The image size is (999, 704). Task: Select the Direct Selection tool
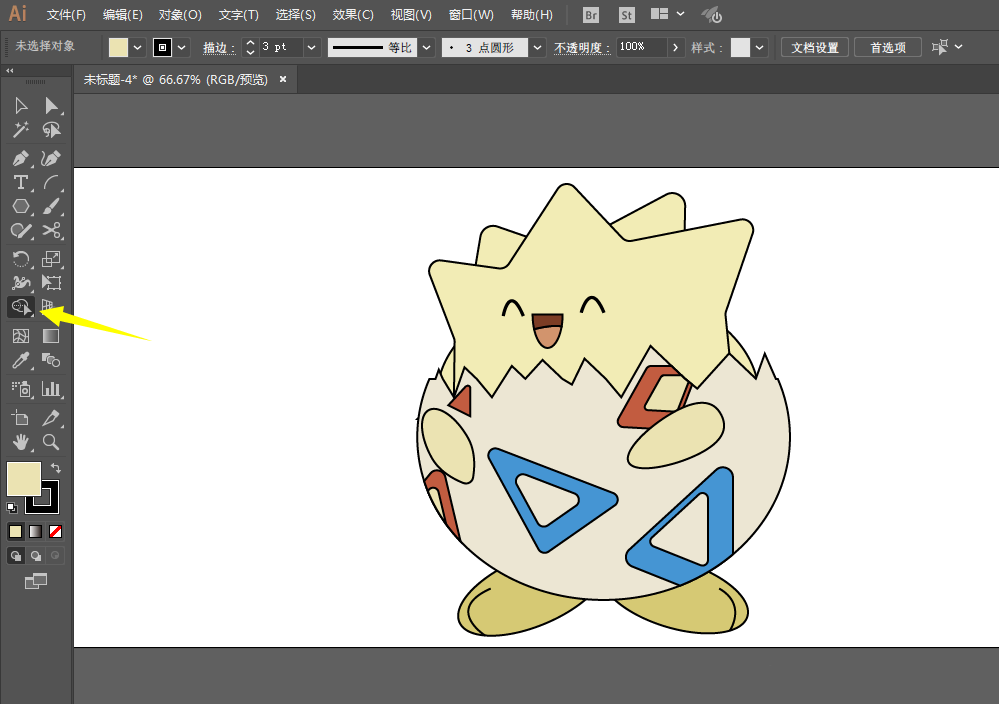51,105
